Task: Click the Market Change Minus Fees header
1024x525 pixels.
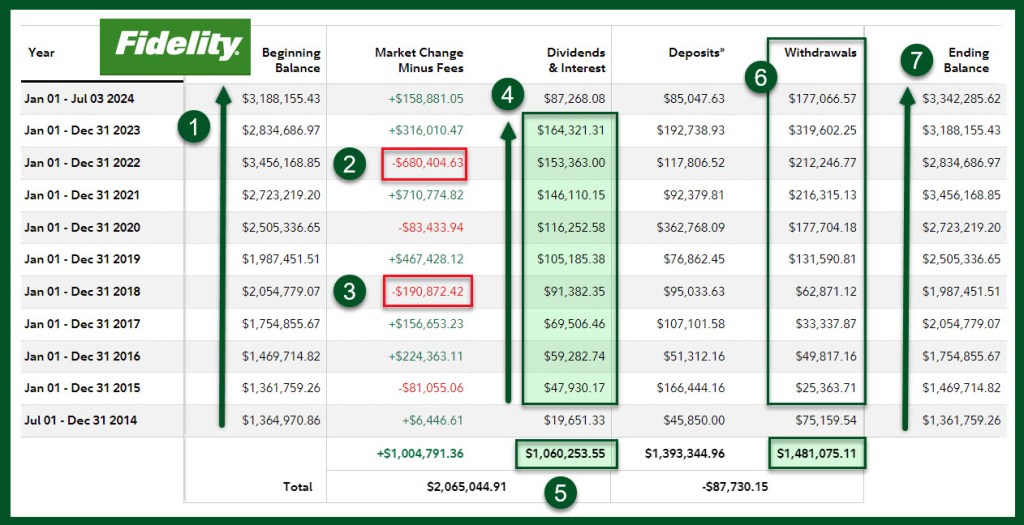Action: pos(419,60)
